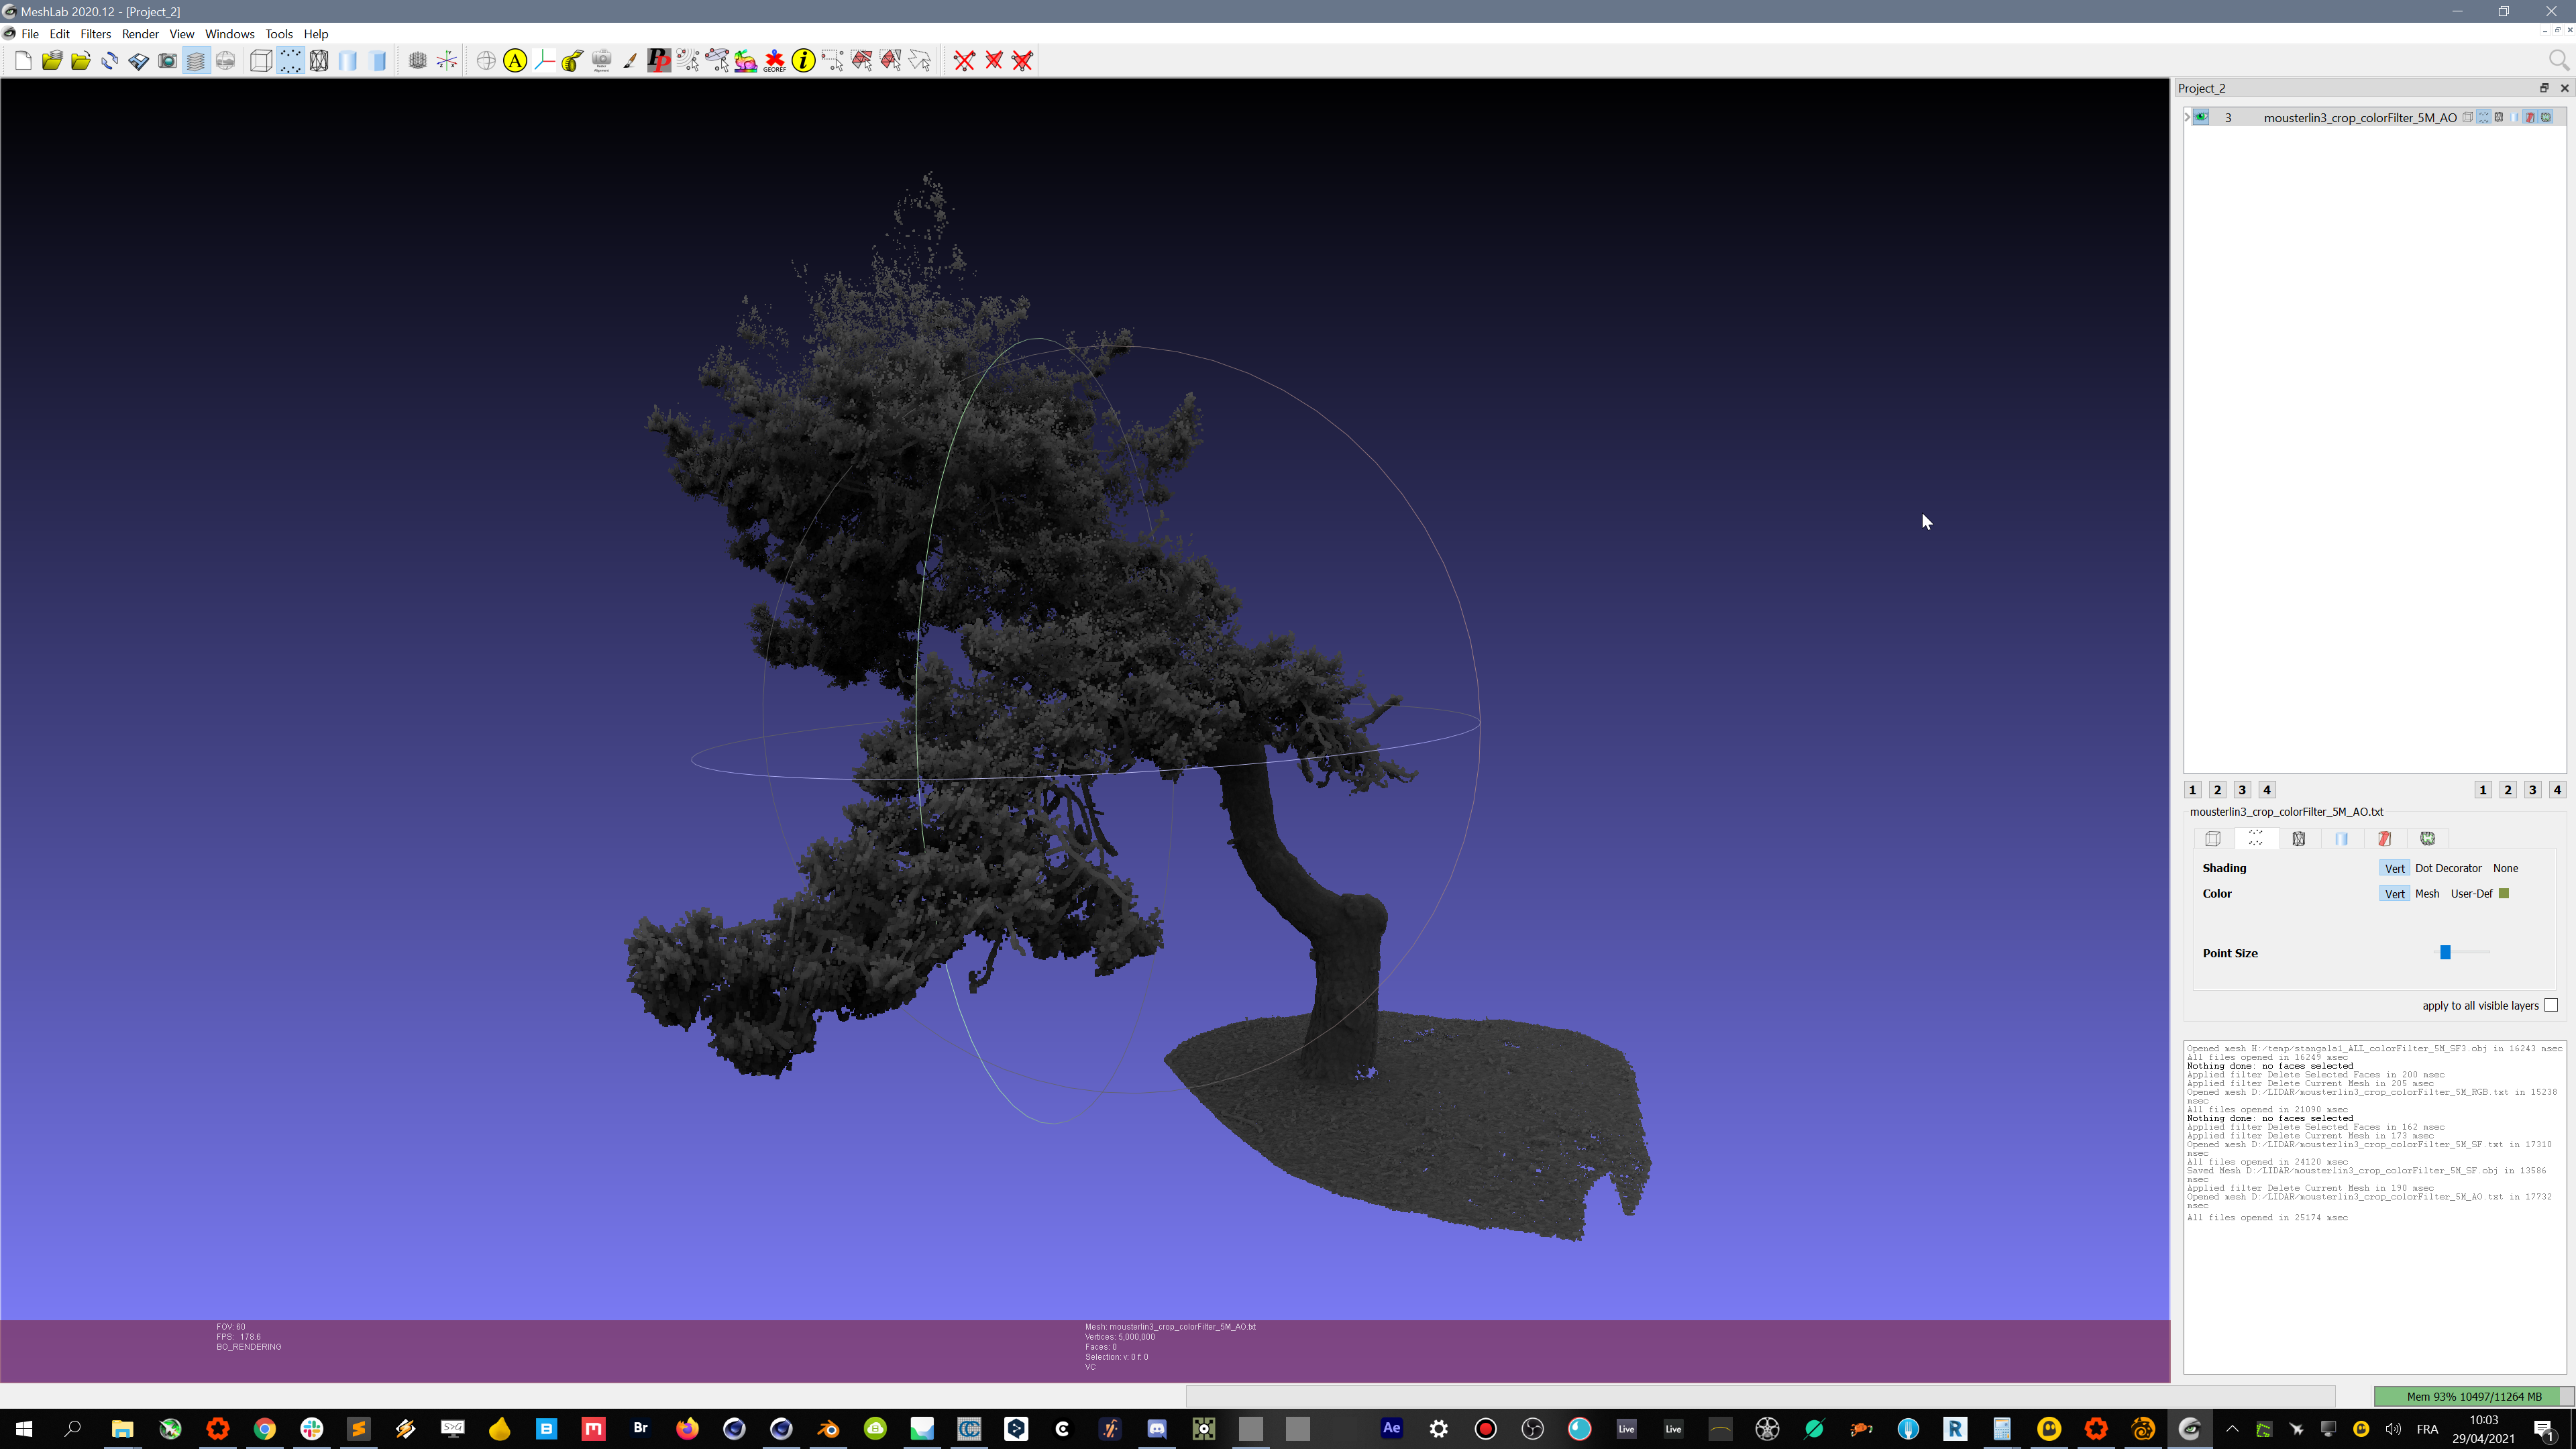Image resolution: width=2576 pixels, height=1449 pixels.
Task: Choose select connected components in region
Action: pyautogui.click(x=891, y=61)
